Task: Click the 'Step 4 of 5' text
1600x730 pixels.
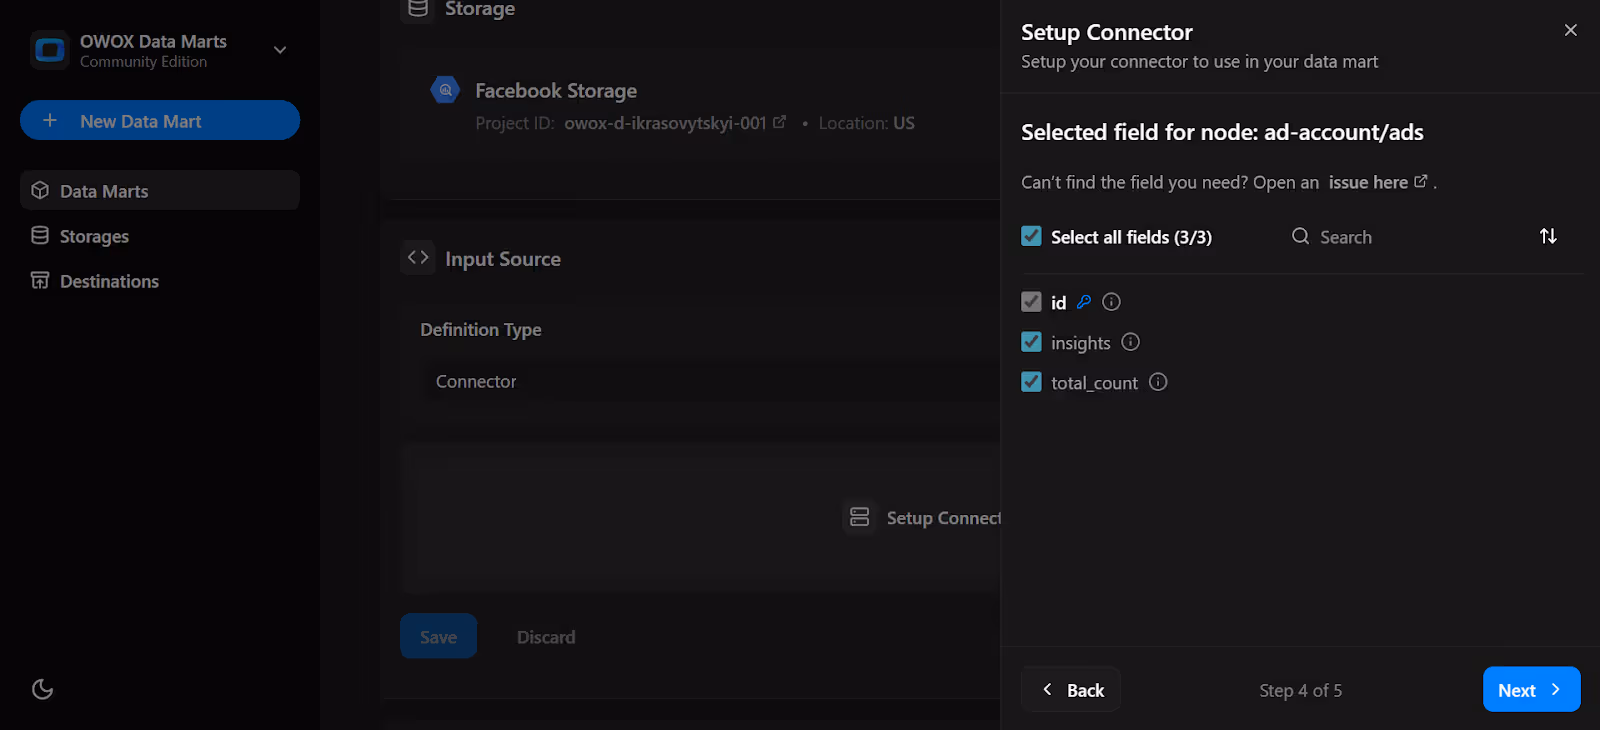Action: click(1301, 690)
